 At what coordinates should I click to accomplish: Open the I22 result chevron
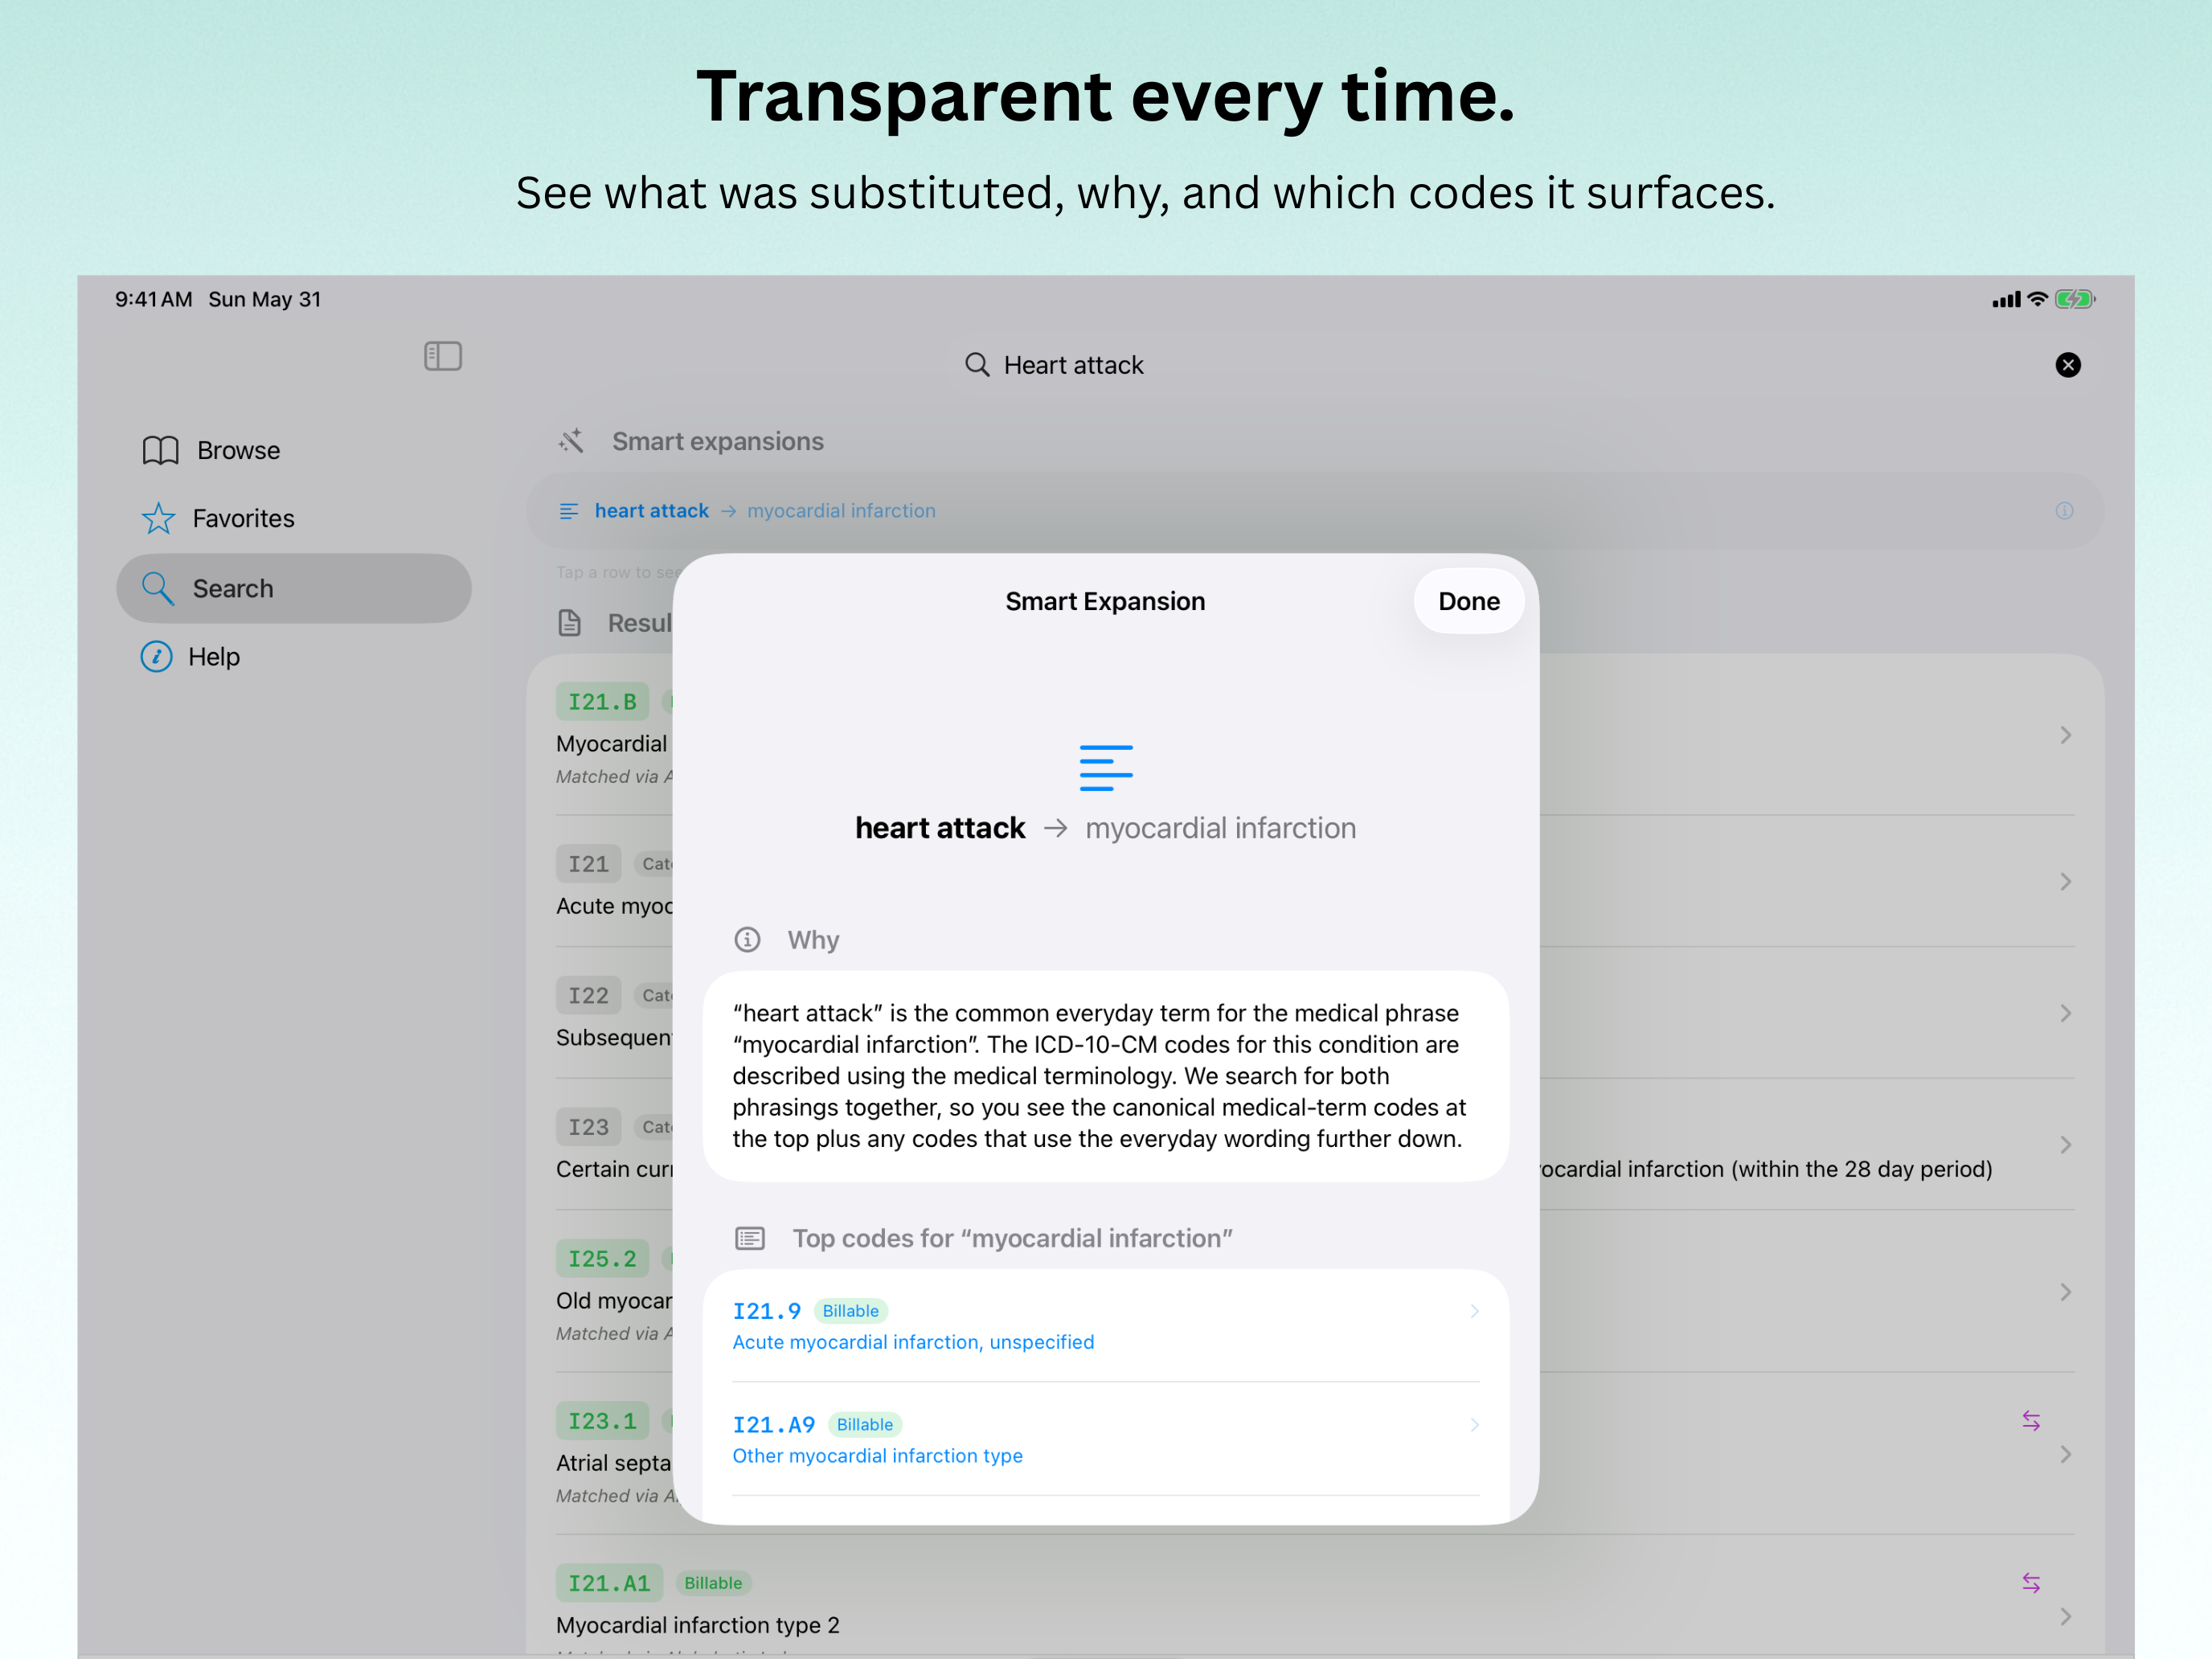click(2066, 1013)
